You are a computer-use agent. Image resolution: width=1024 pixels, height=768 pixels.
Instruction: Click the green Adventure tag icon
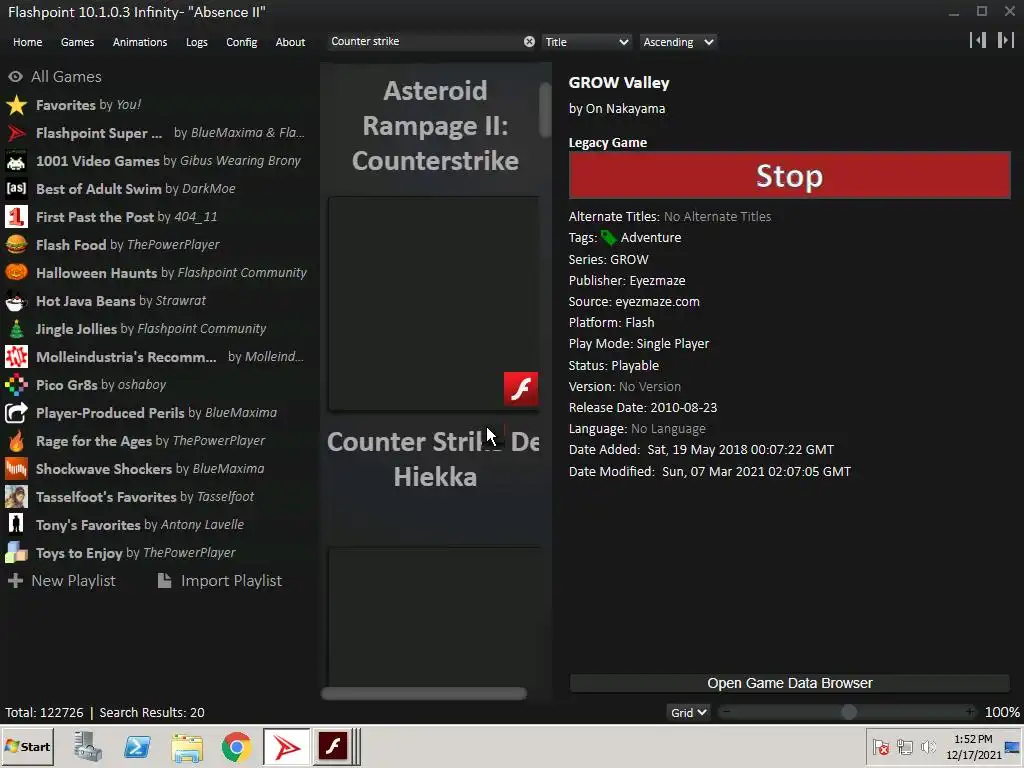point(608,238)
